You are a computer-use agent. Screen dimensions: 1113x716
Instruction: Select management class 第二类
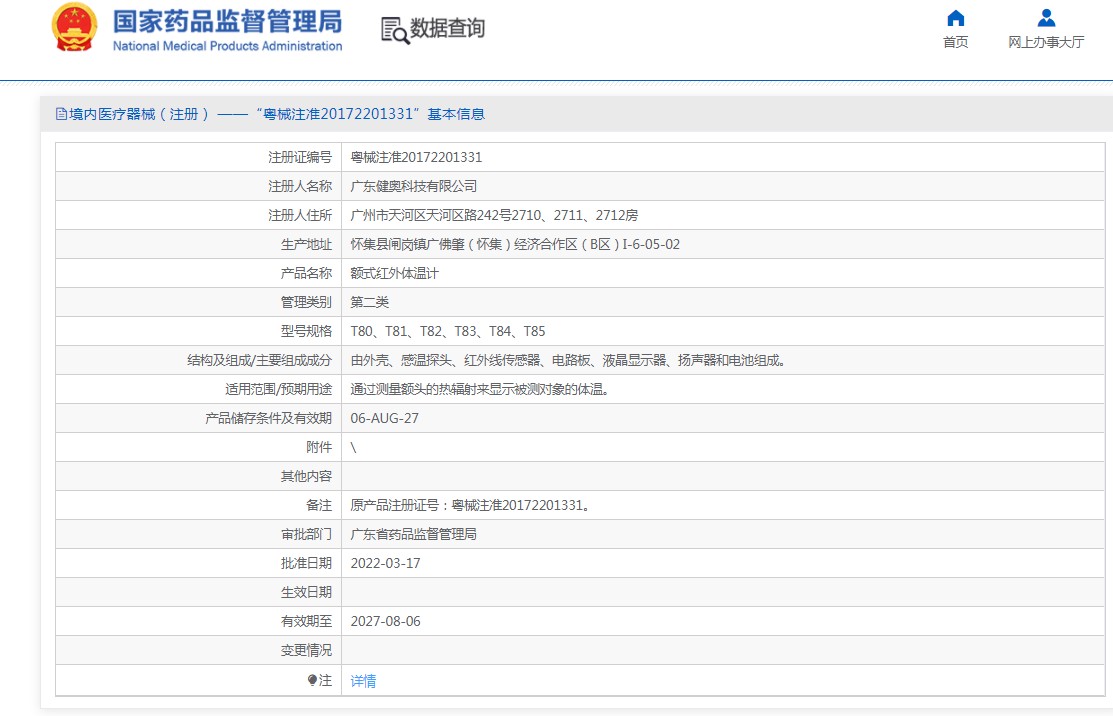tap(370, 302)
